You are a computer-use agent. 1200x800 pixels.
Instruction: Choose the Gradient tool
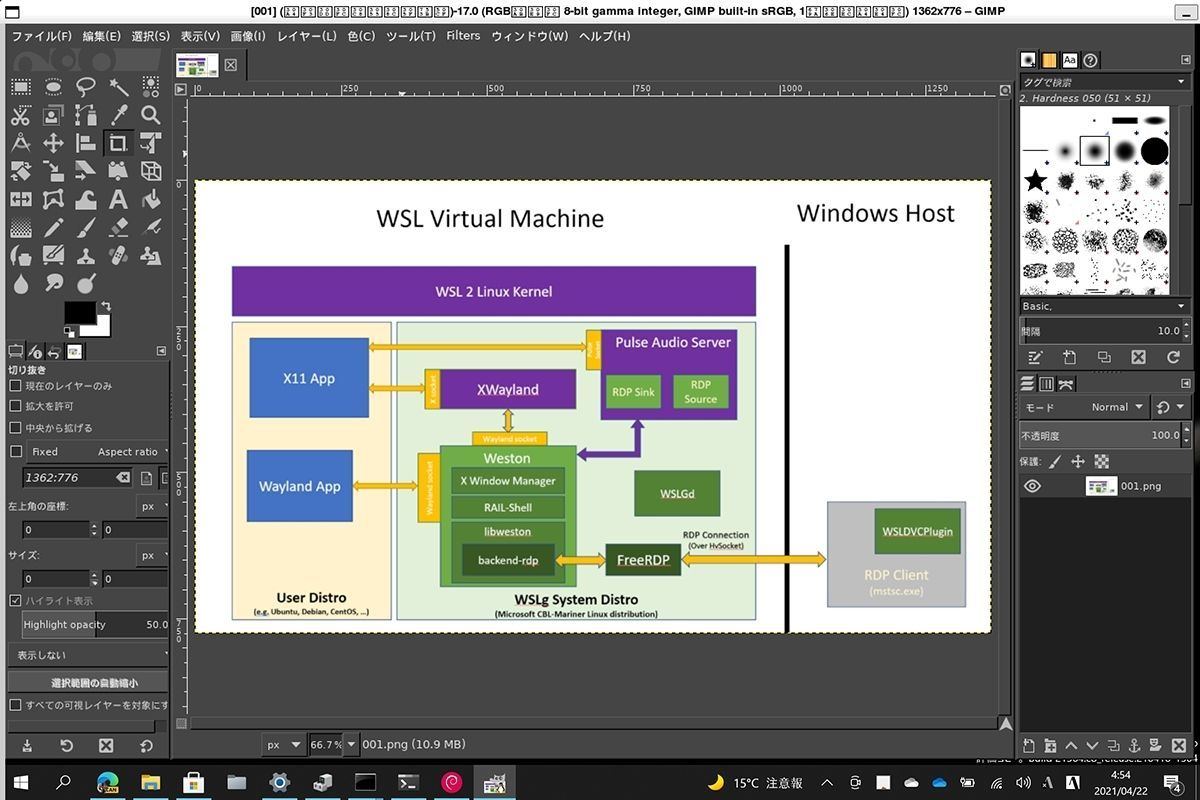20,227
